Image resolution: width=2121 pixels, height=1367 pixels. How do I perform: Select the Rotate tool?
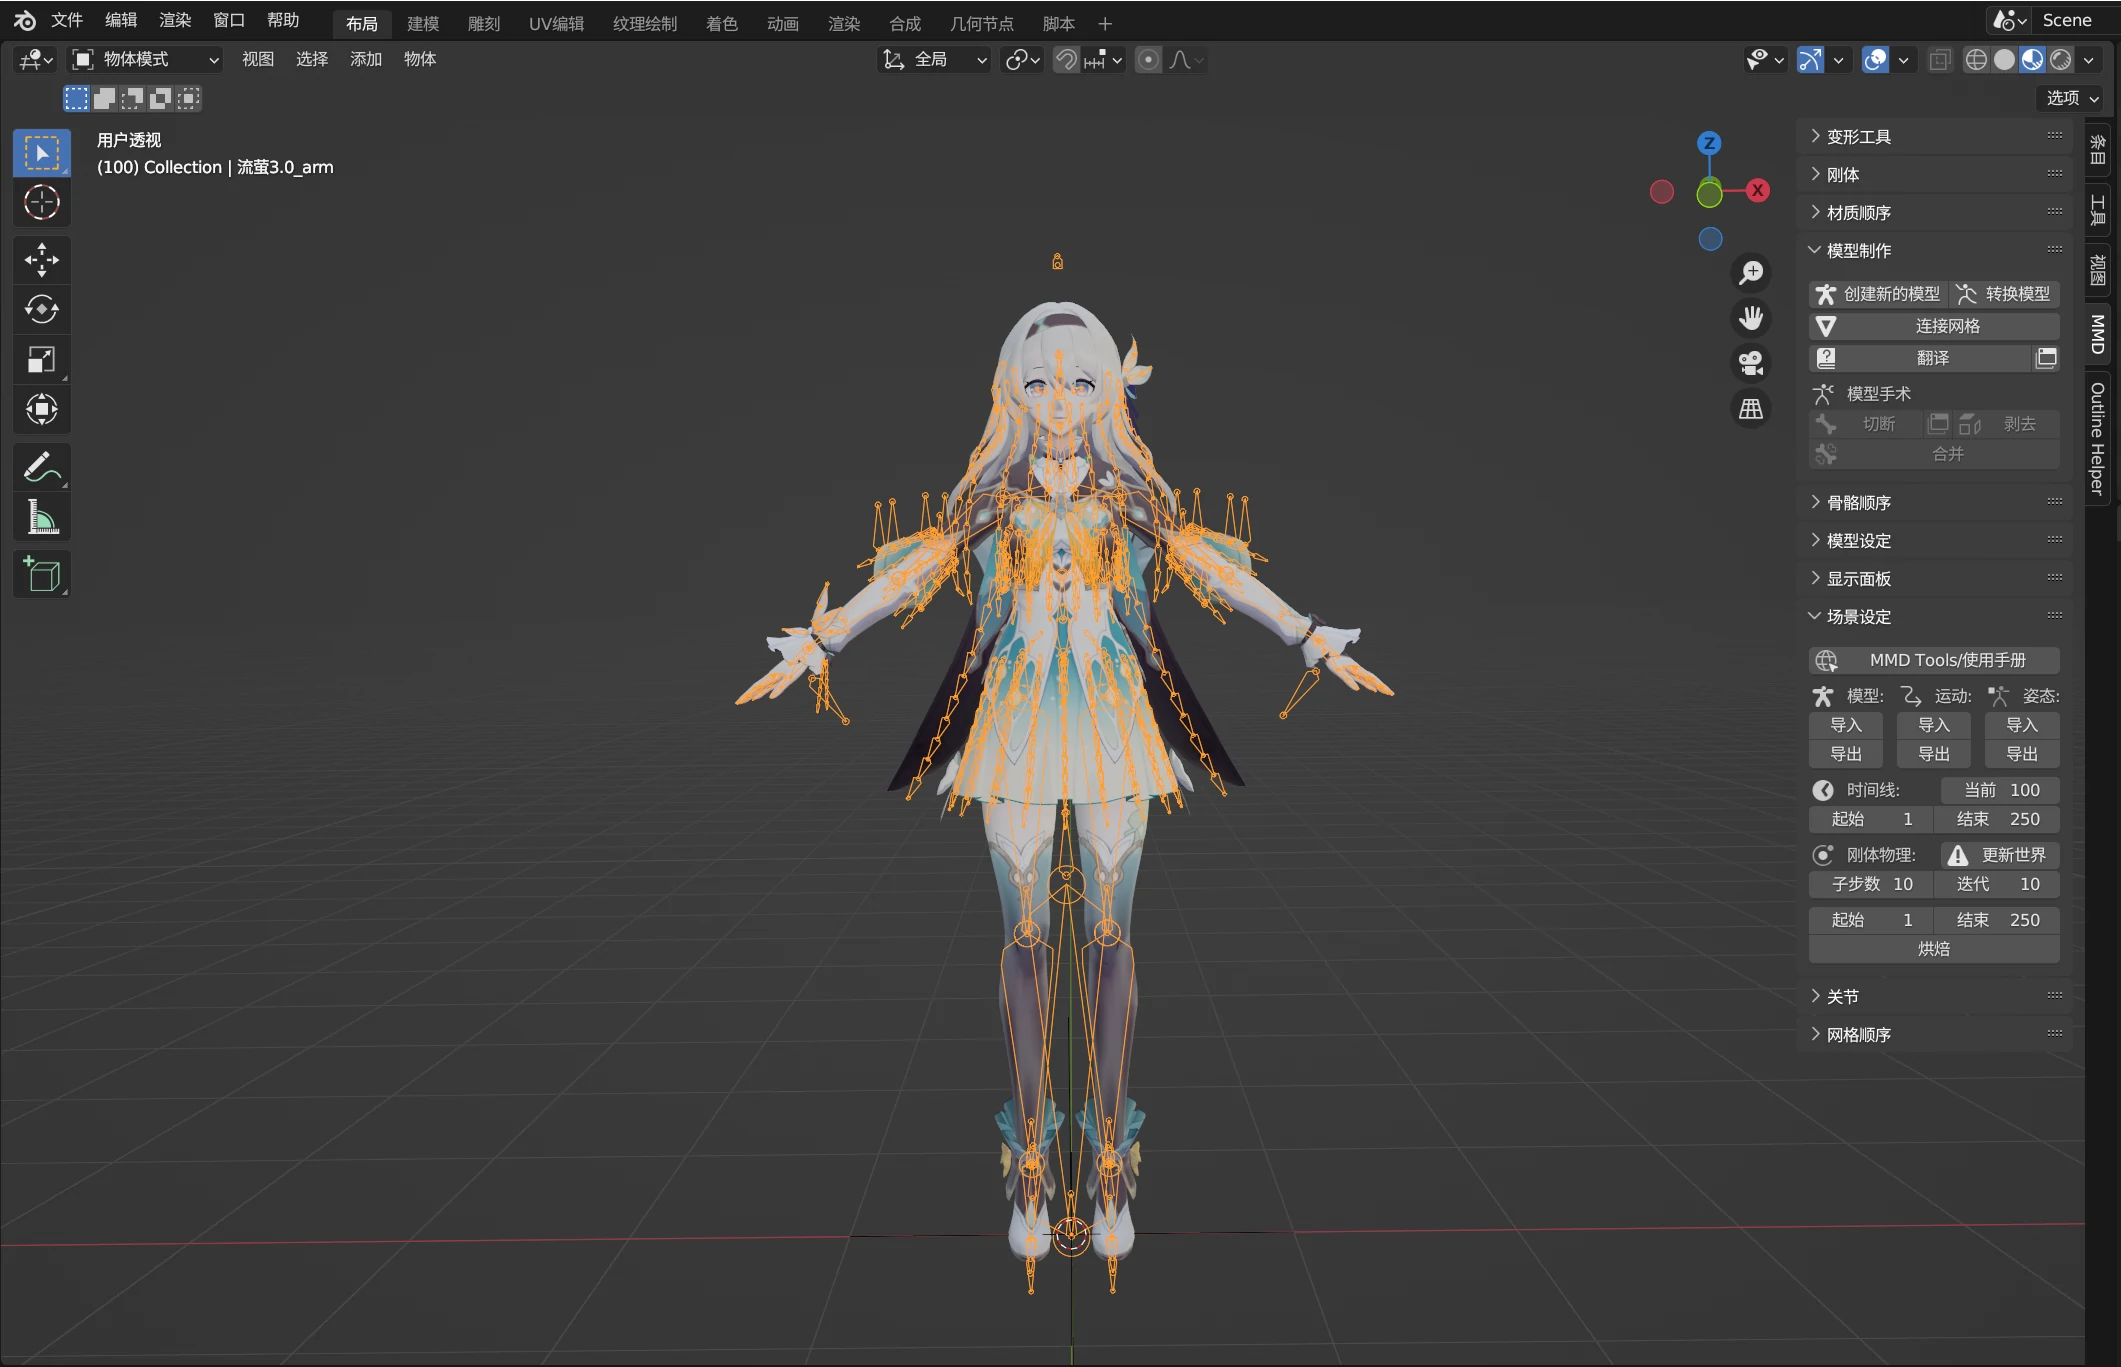[x=41, y=310]
